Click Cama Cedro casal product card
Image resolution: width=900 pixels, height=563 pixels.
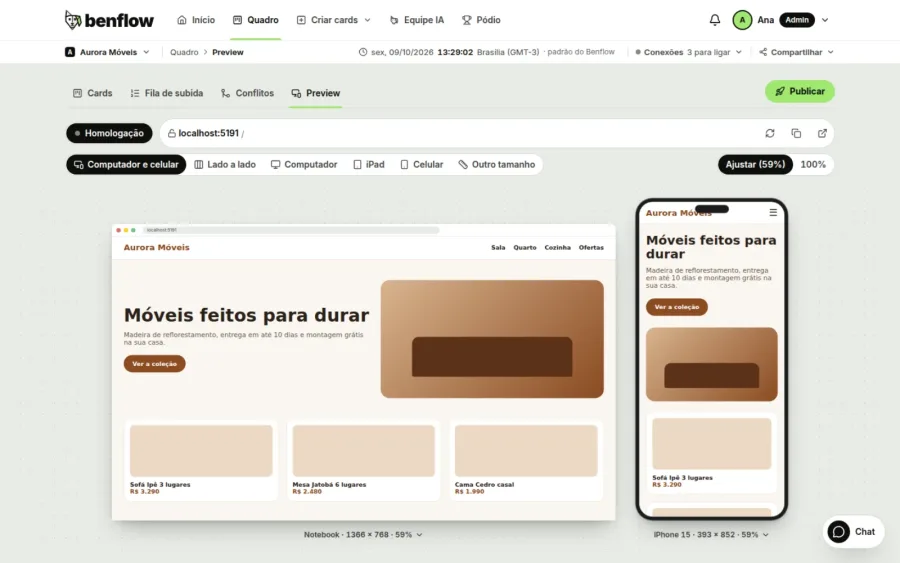coord(526,460)
